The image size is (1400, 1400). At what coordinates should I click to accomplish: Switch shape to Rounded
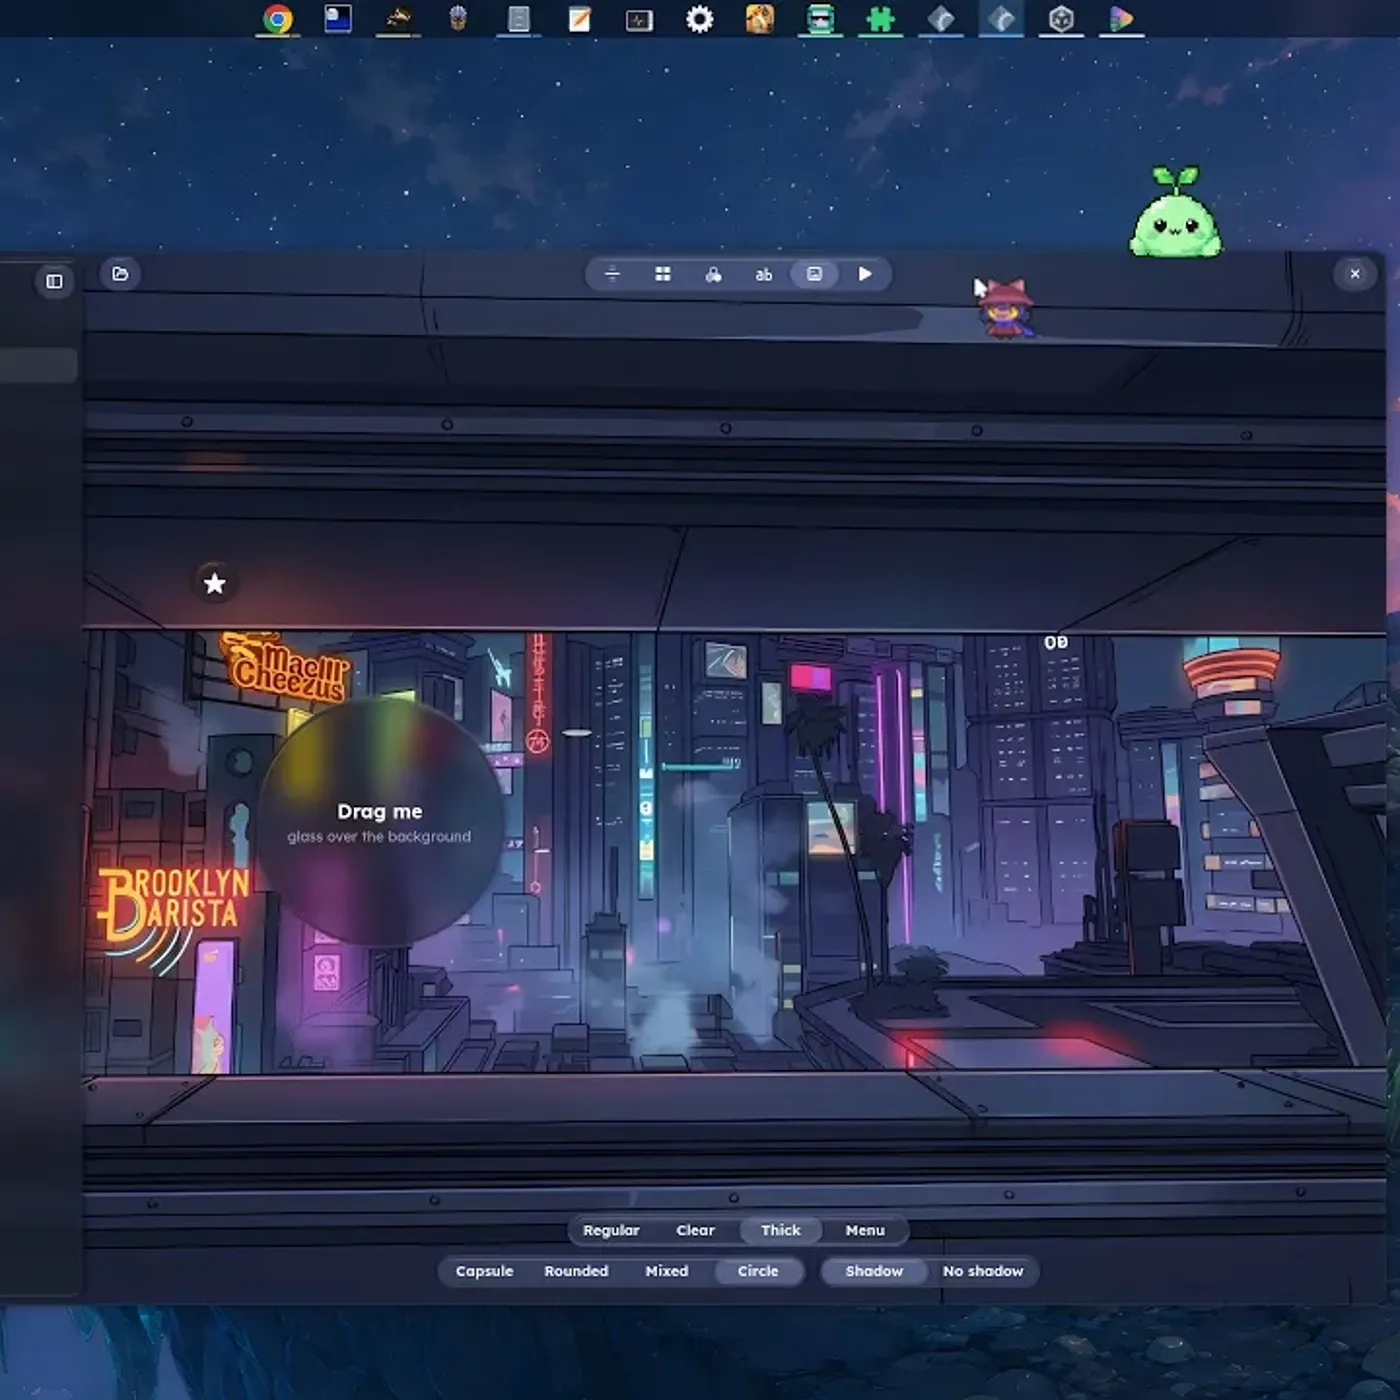click(576, 1271)
